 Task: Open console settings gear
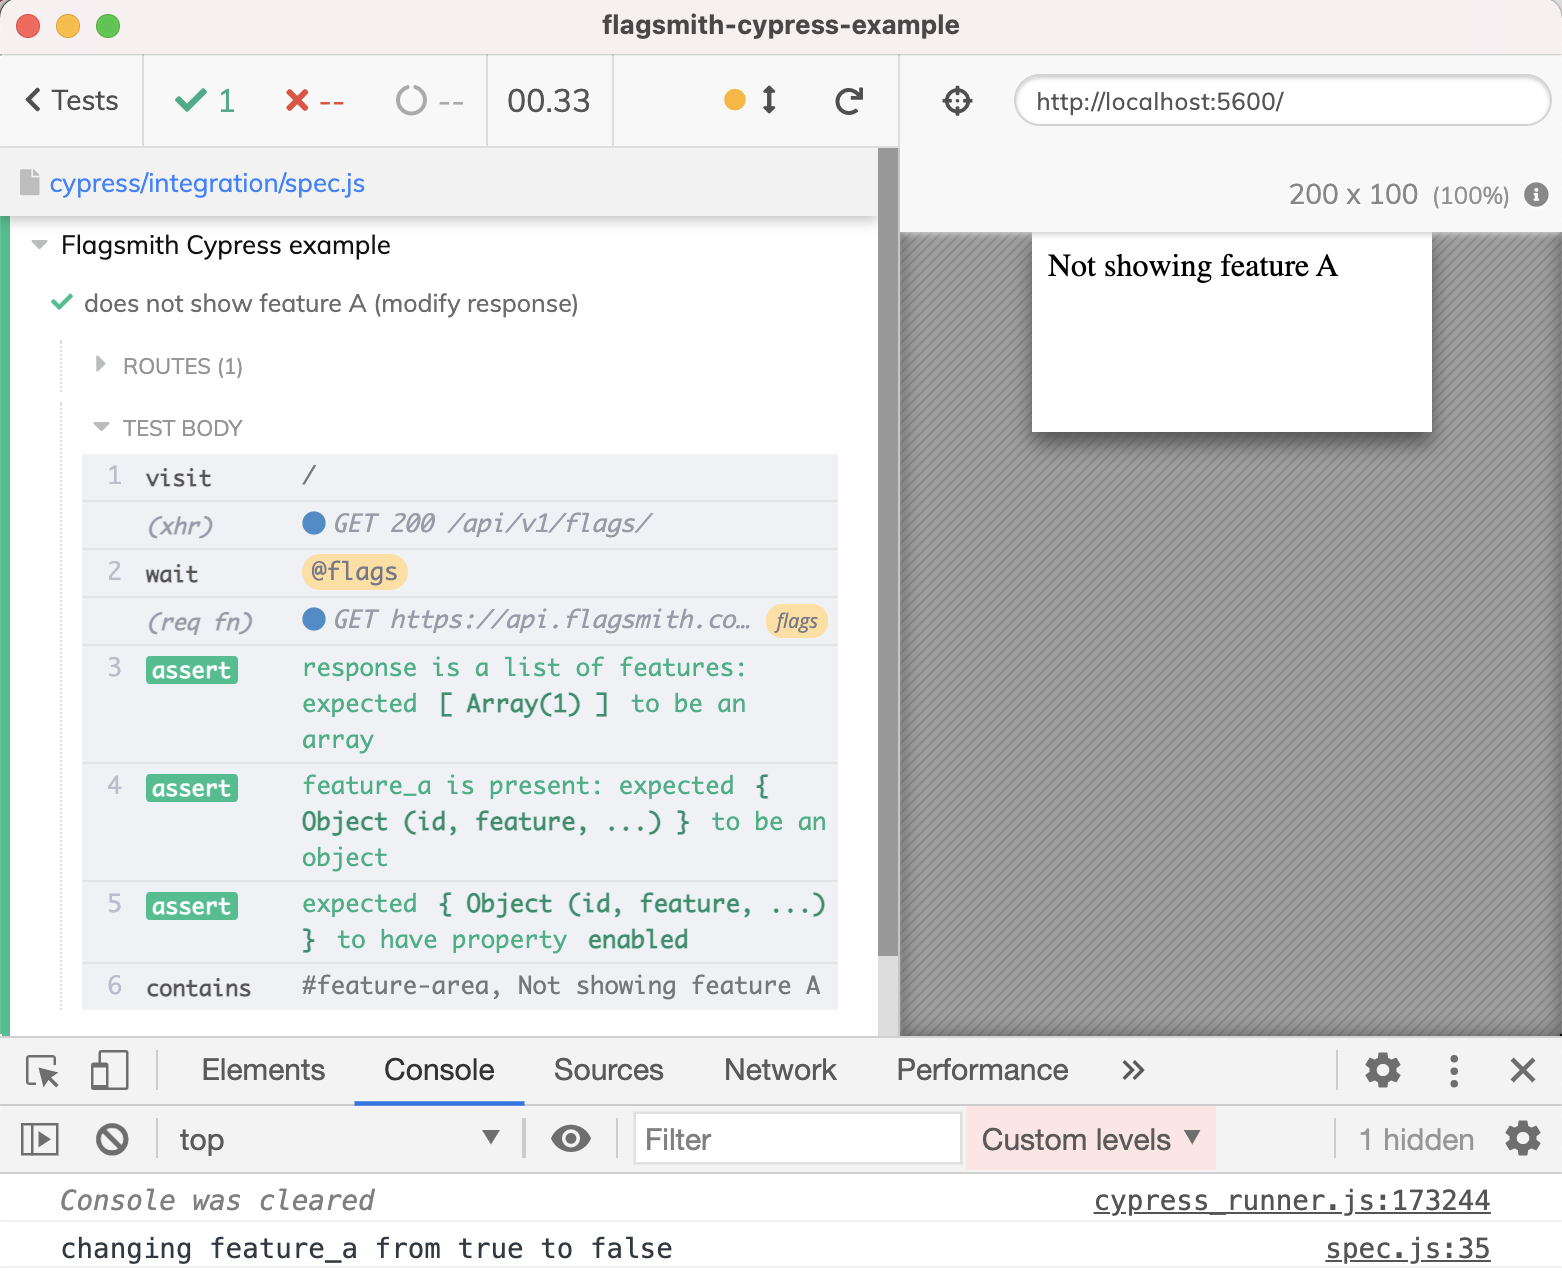click(x=1523, y=1139)
